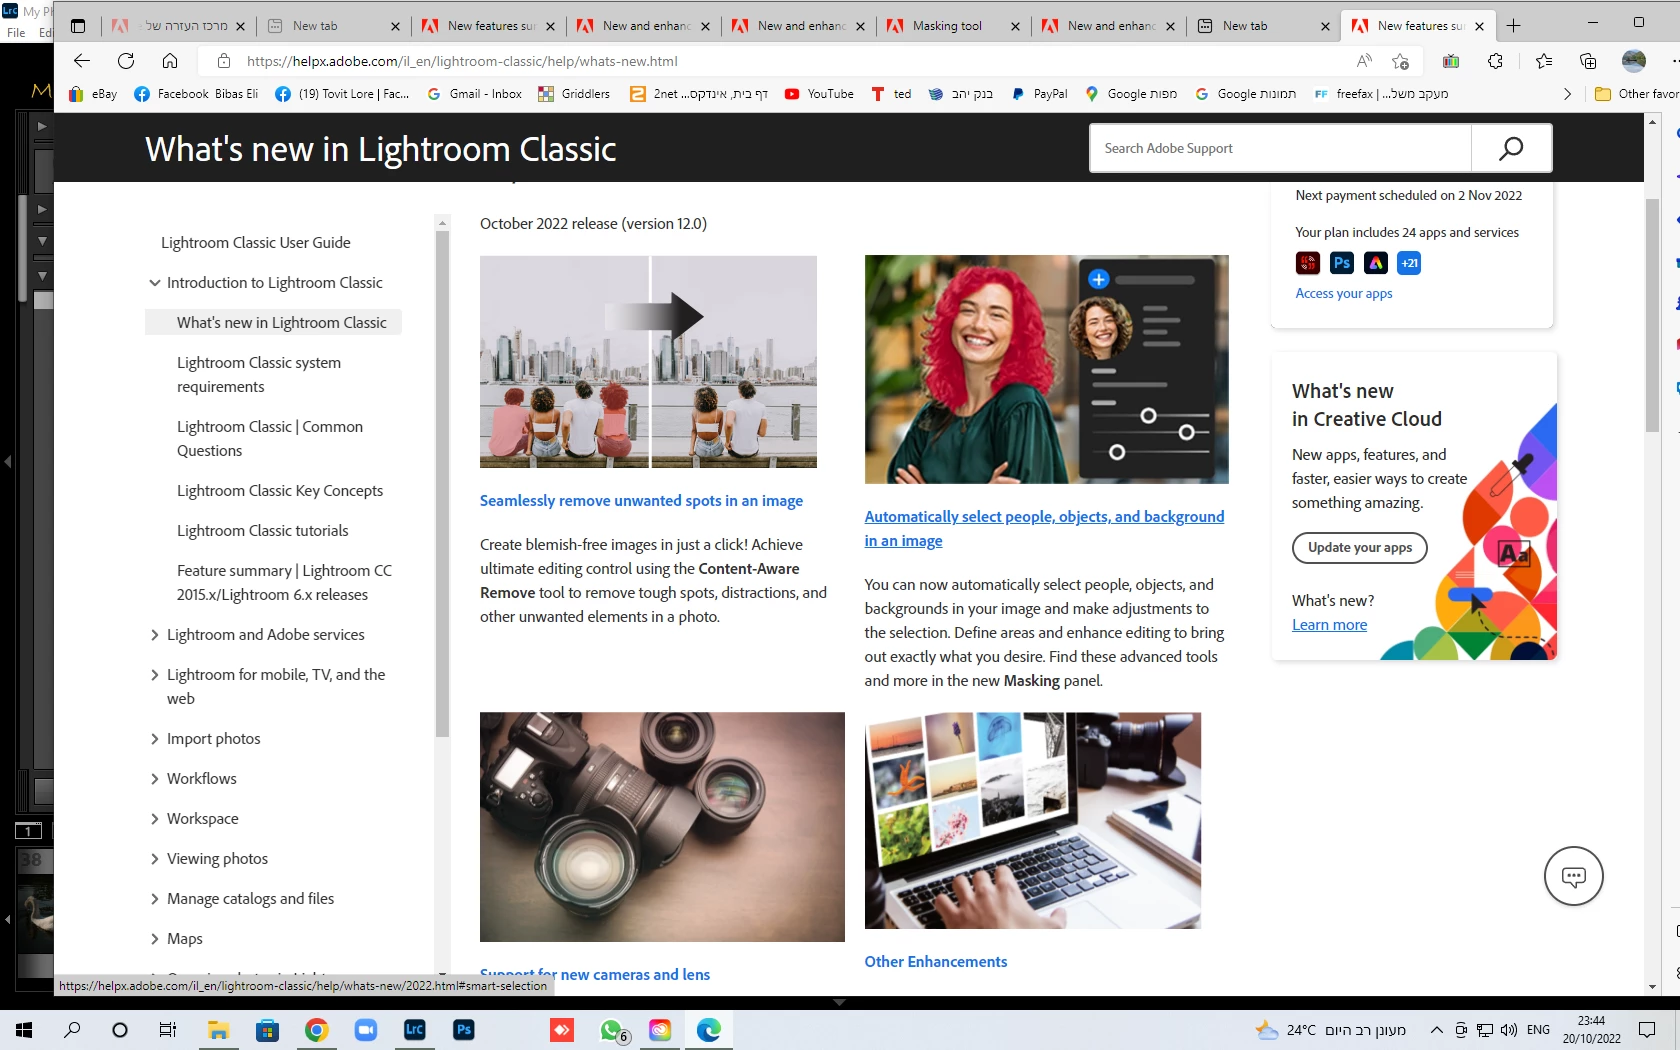Go to browser home page

click(x=170, y=61)
